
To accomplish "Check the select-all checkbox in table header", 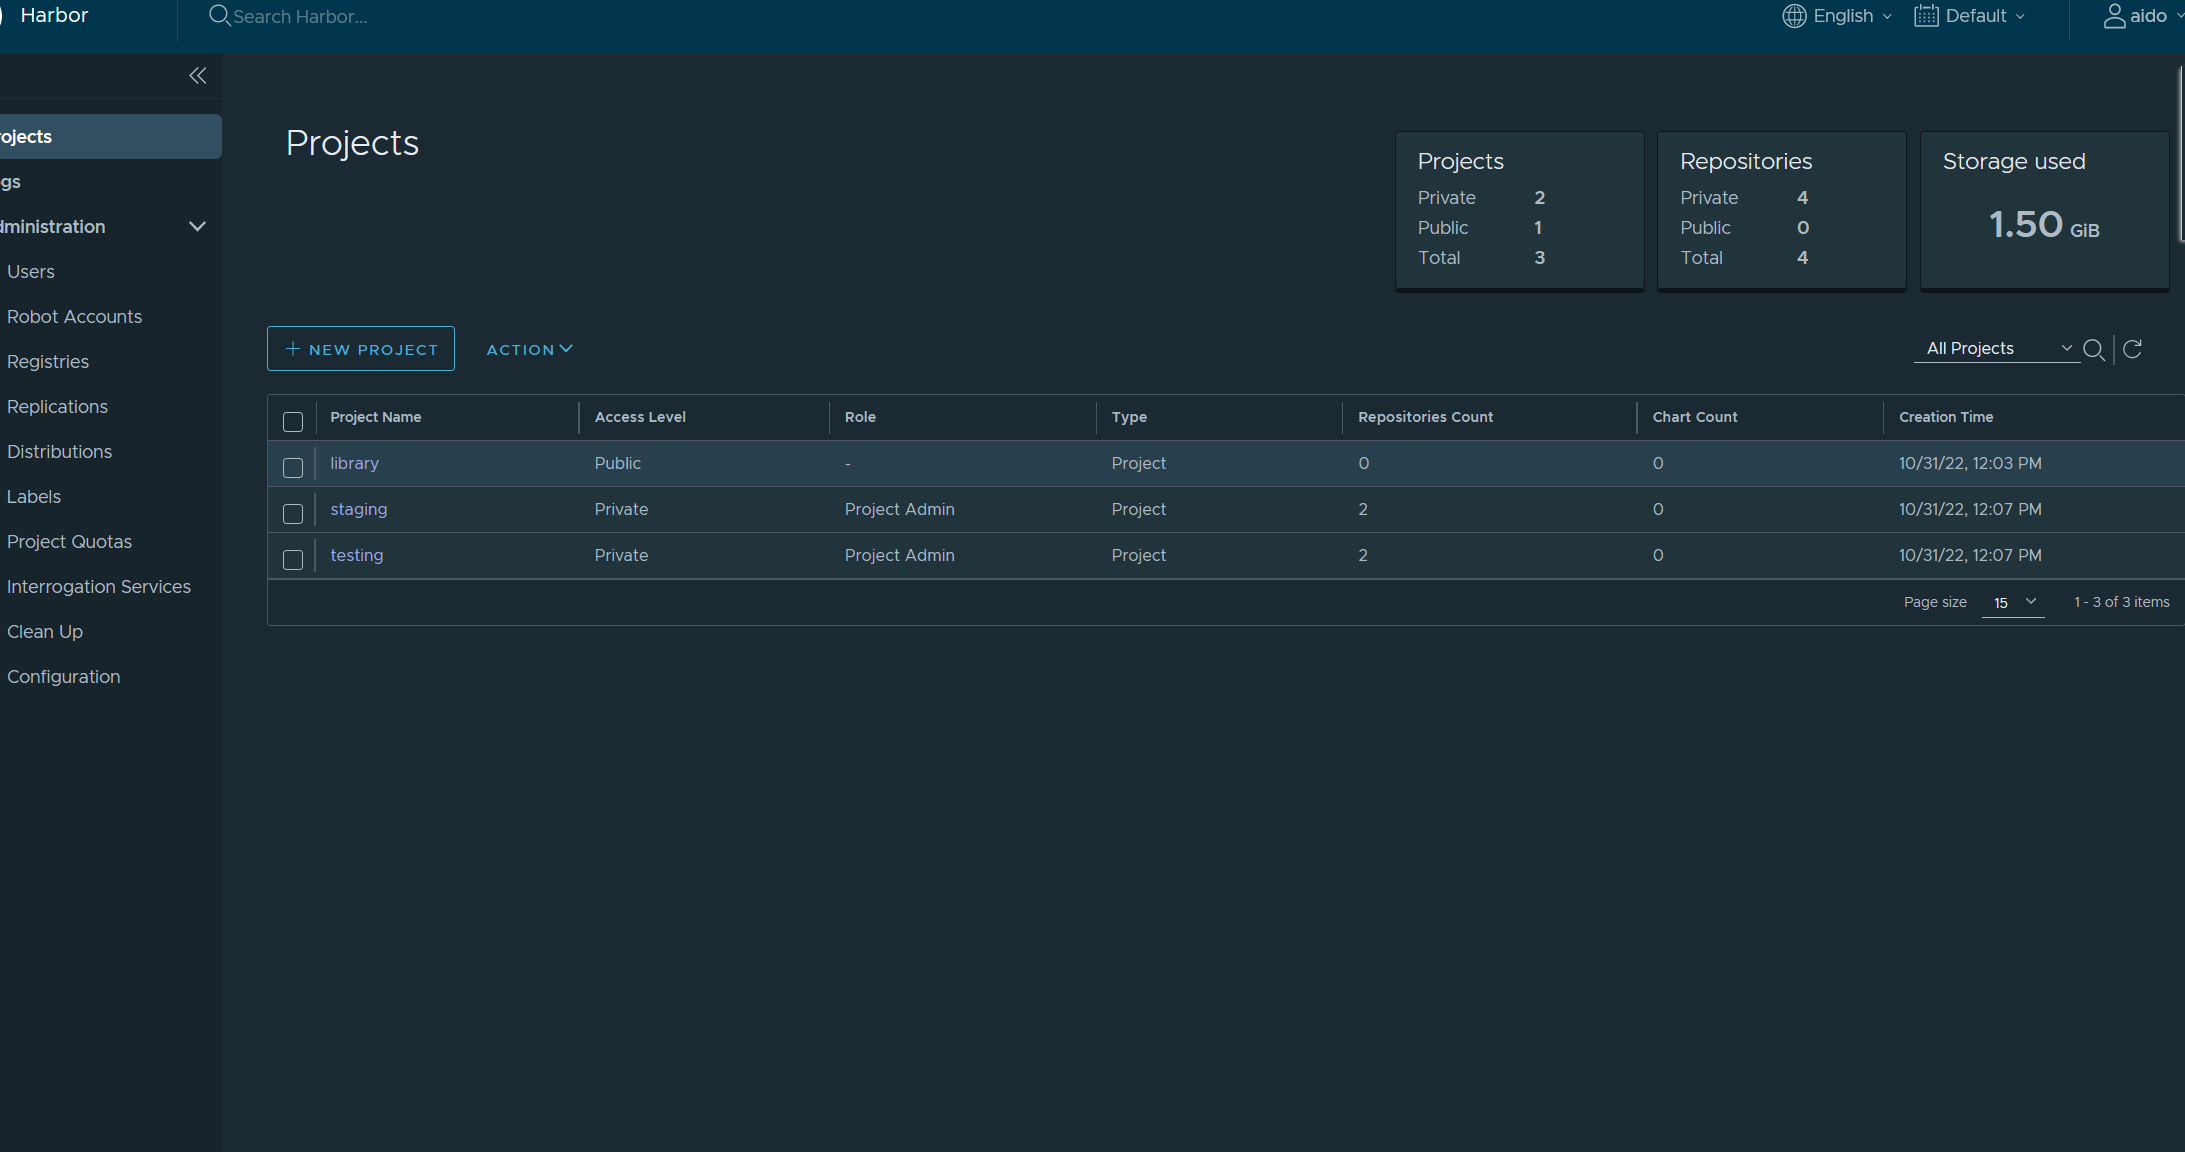I will coord(293,422).
